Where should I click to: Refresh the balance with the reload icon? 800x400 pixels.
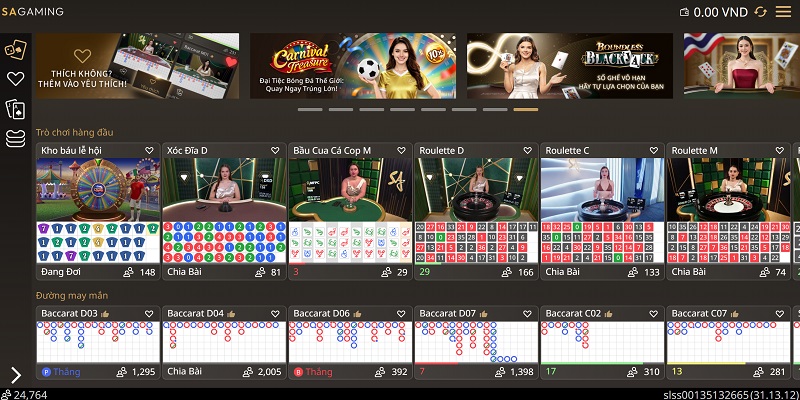pyautogui.click(x=761, y=12)
